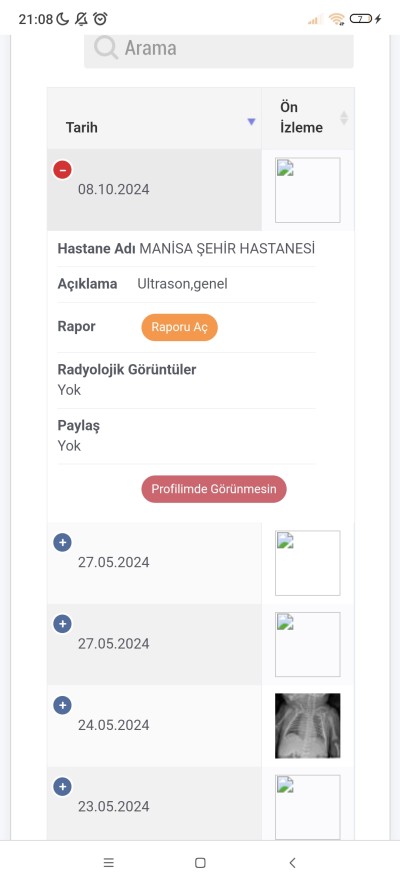Open the Raporu Aç button
Image resolution: width=400 pixels, height=888 pixels.
(x=179, y=327)
